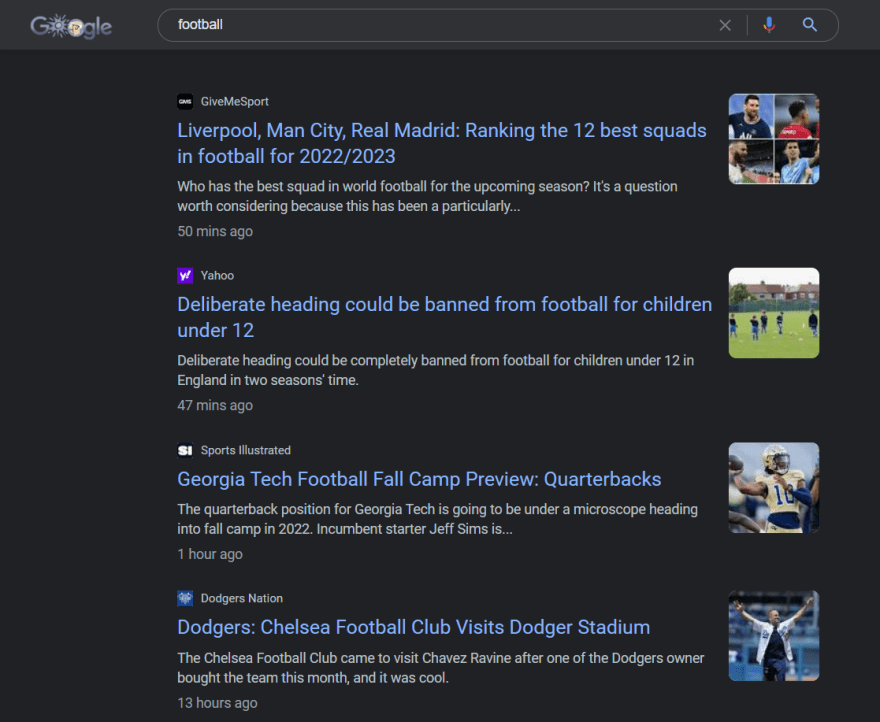Click snippet about heading ban in England
The width and height of the screenshot is (880, 722).
point(436,371)
